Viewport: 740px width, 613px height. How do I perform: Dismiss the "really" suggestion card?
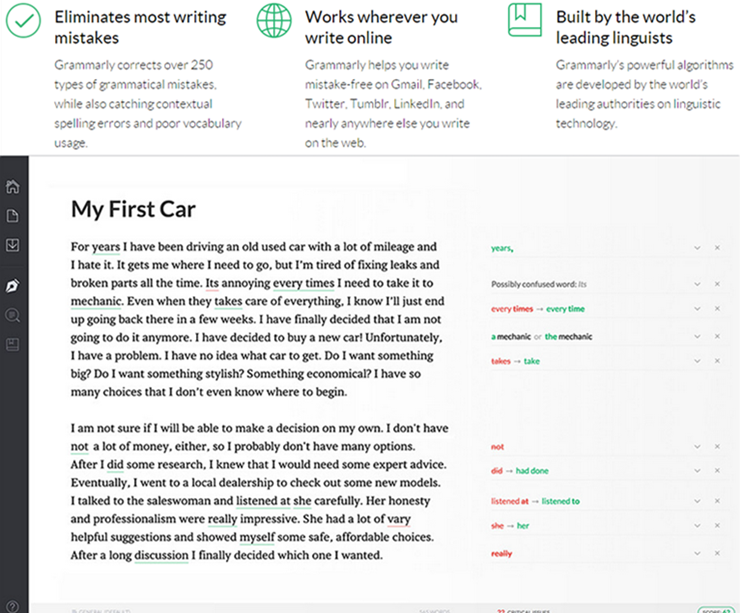[x=717, y=553]
